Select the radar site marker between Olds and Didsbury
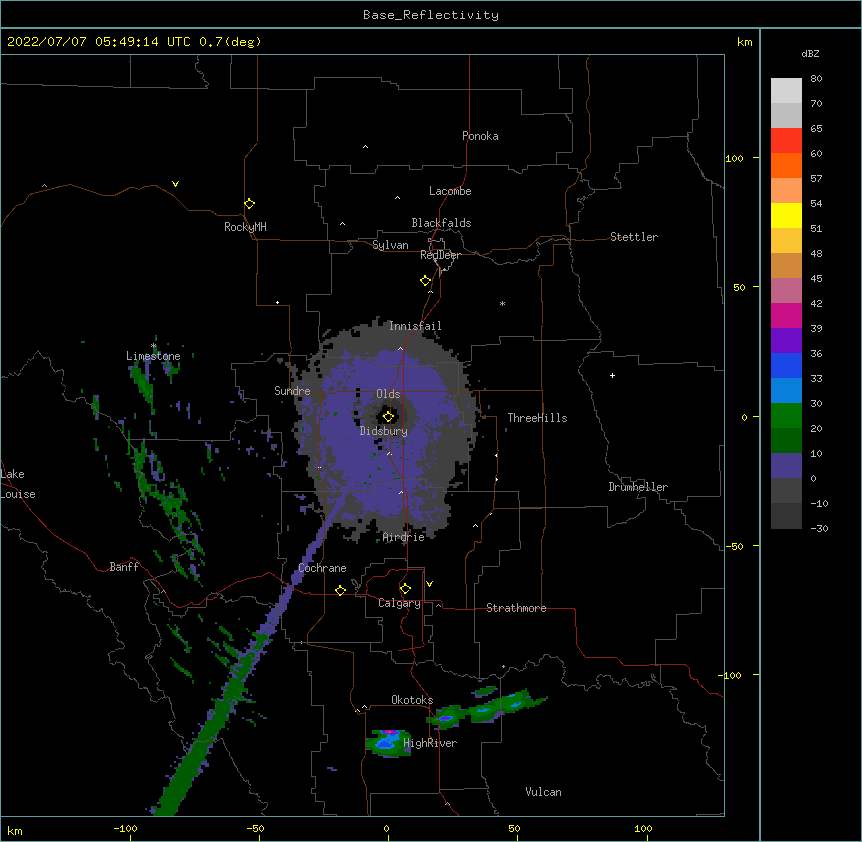Image resolution: width=862 pixels, height=842 pixels. pos(388,417)
